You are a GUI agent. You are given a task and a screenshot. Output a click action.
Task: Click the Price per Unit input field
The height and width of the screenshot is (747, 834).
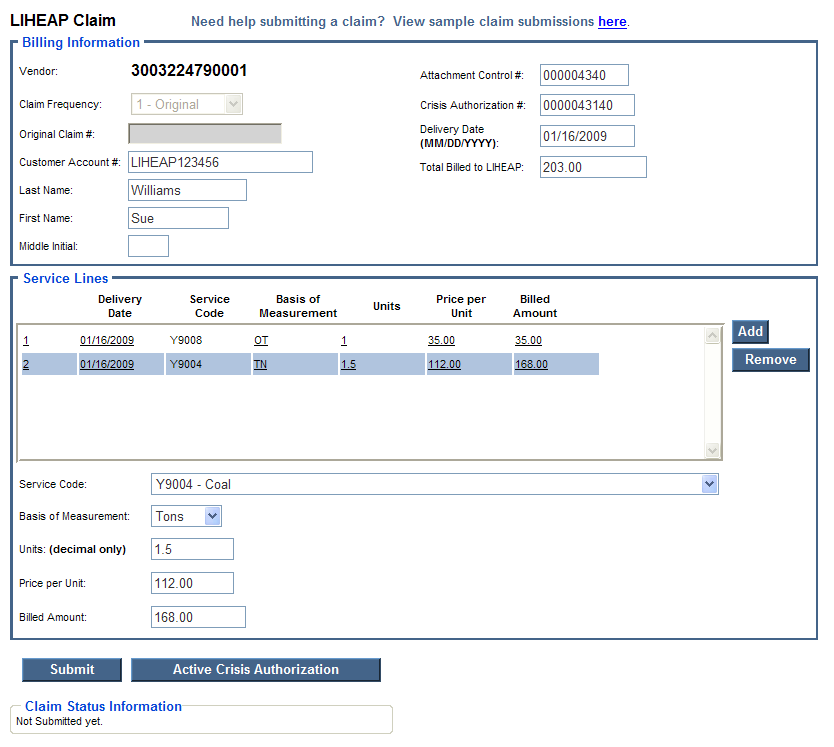coord(192,583)
